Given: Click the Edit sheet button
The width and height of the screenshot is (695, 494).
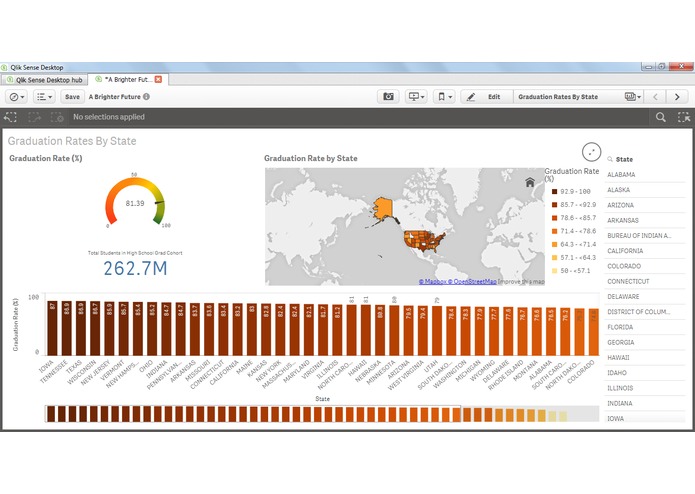Looking at the screenshot, I should pos(486,97).
